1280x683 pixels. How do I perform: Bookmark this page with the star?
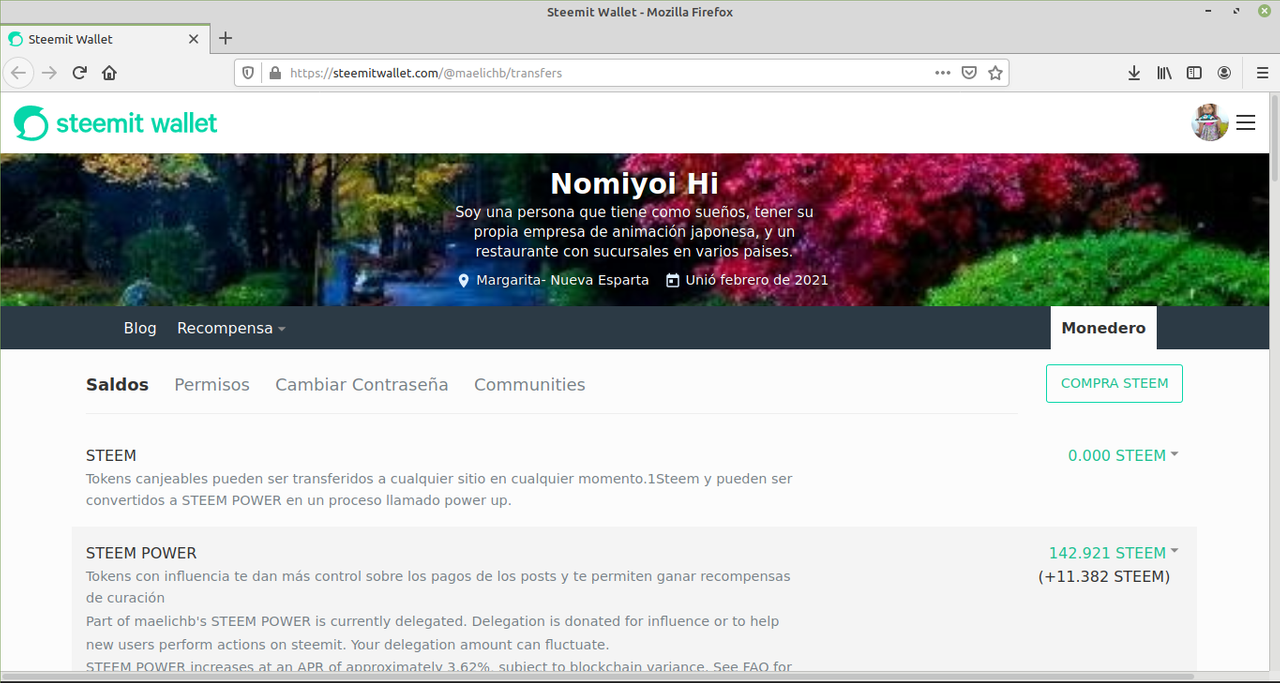point(995,73)
